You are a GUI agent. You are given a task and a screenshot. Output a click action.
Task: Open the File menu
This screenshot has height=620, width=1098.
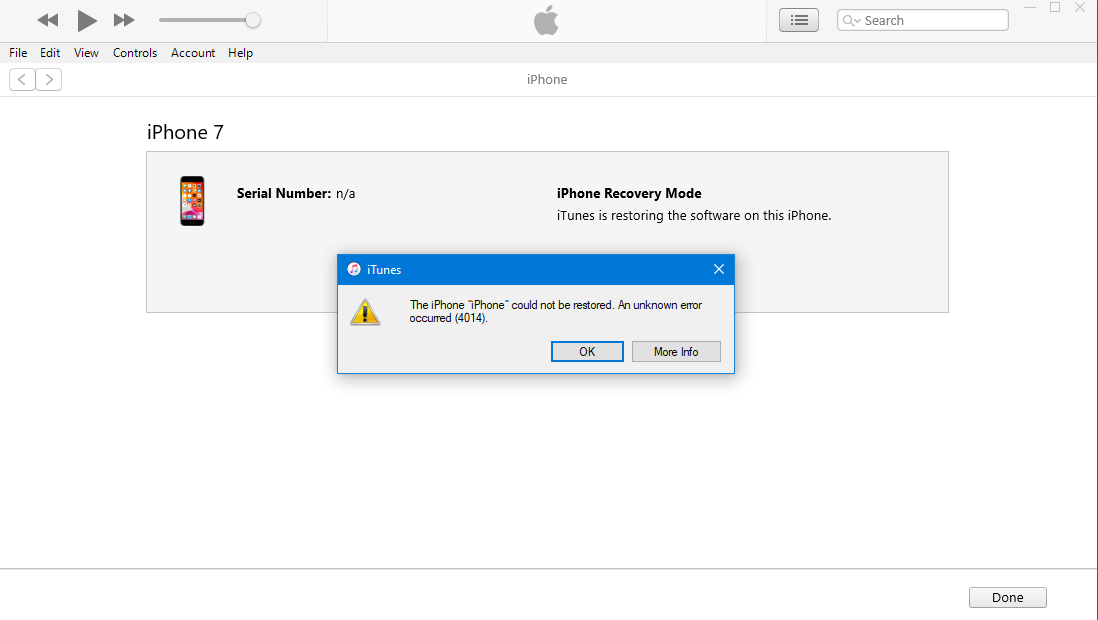(x=18, y=53)
